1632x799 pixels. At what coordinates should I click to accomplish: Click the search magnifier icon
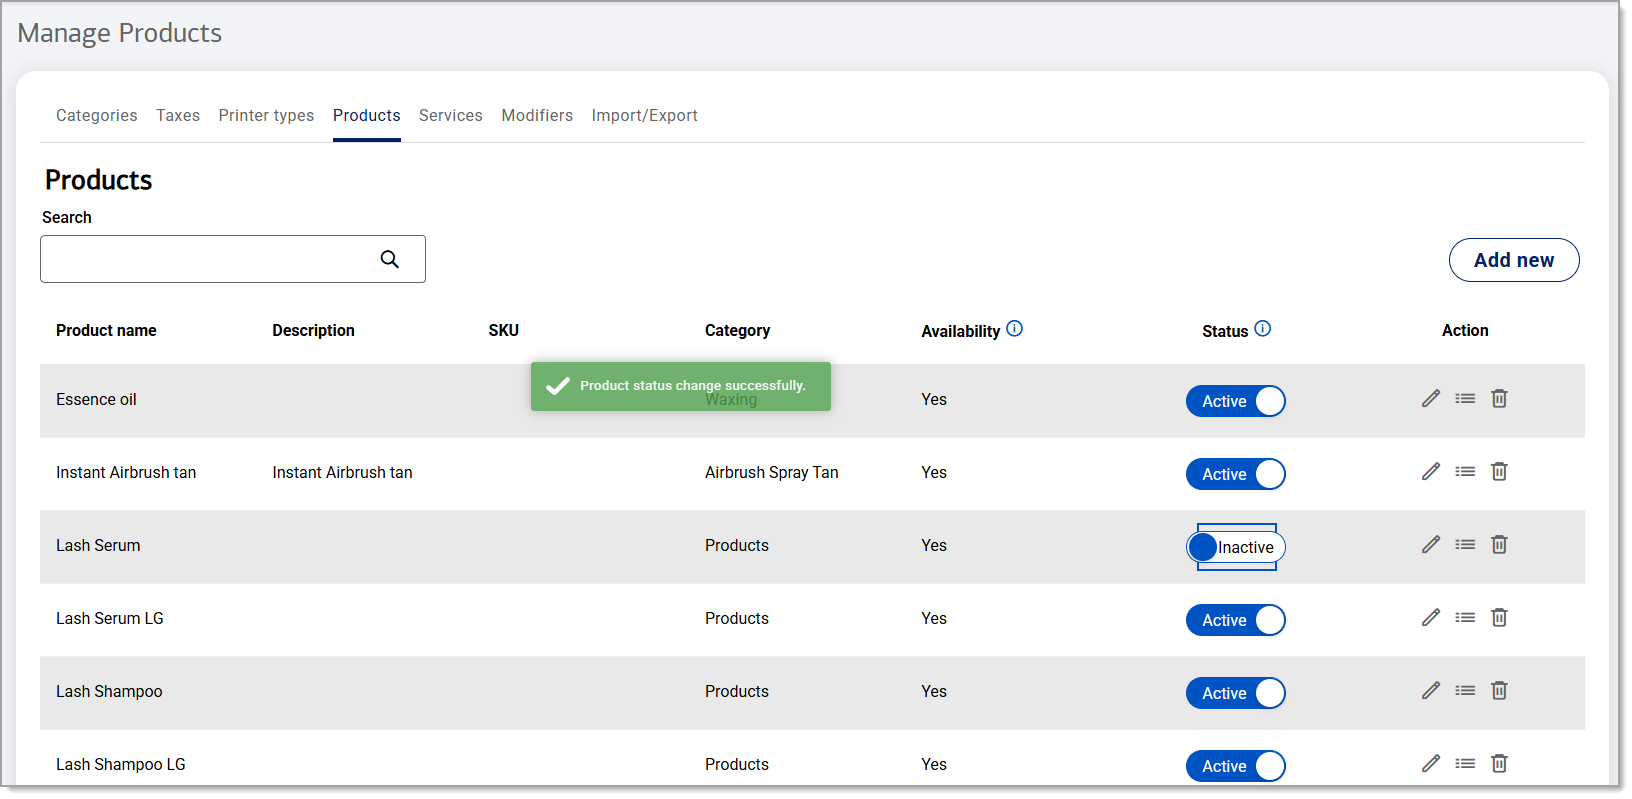click(x=390, y=259)
